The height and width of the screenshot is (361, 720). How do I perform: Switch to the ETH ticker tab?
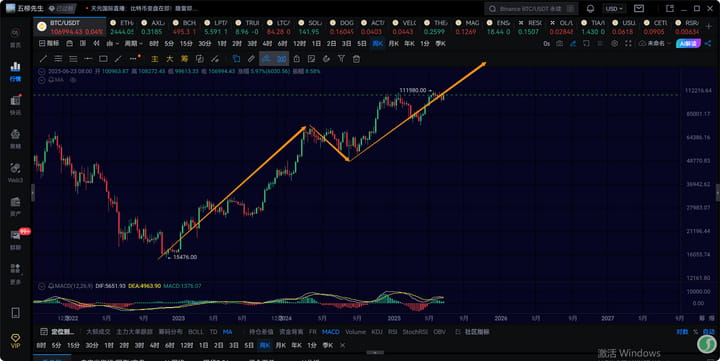click(x=122, y=27)
